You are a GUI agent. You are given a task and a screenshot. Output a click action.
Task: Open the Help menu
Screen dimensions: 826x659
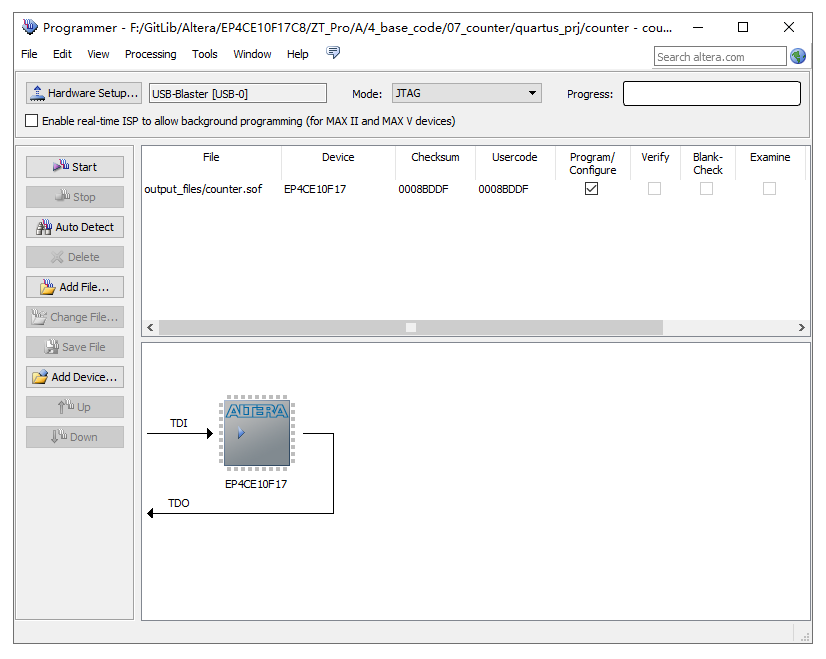click(x=297, y=54)
